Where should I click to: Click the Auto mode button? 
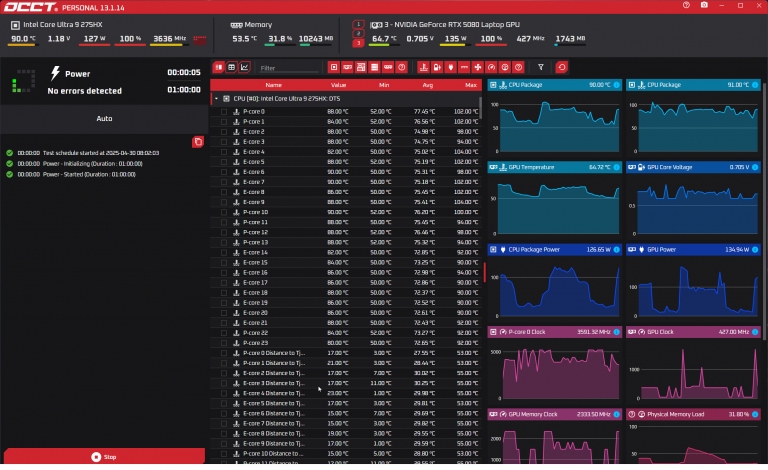(104, 118)
